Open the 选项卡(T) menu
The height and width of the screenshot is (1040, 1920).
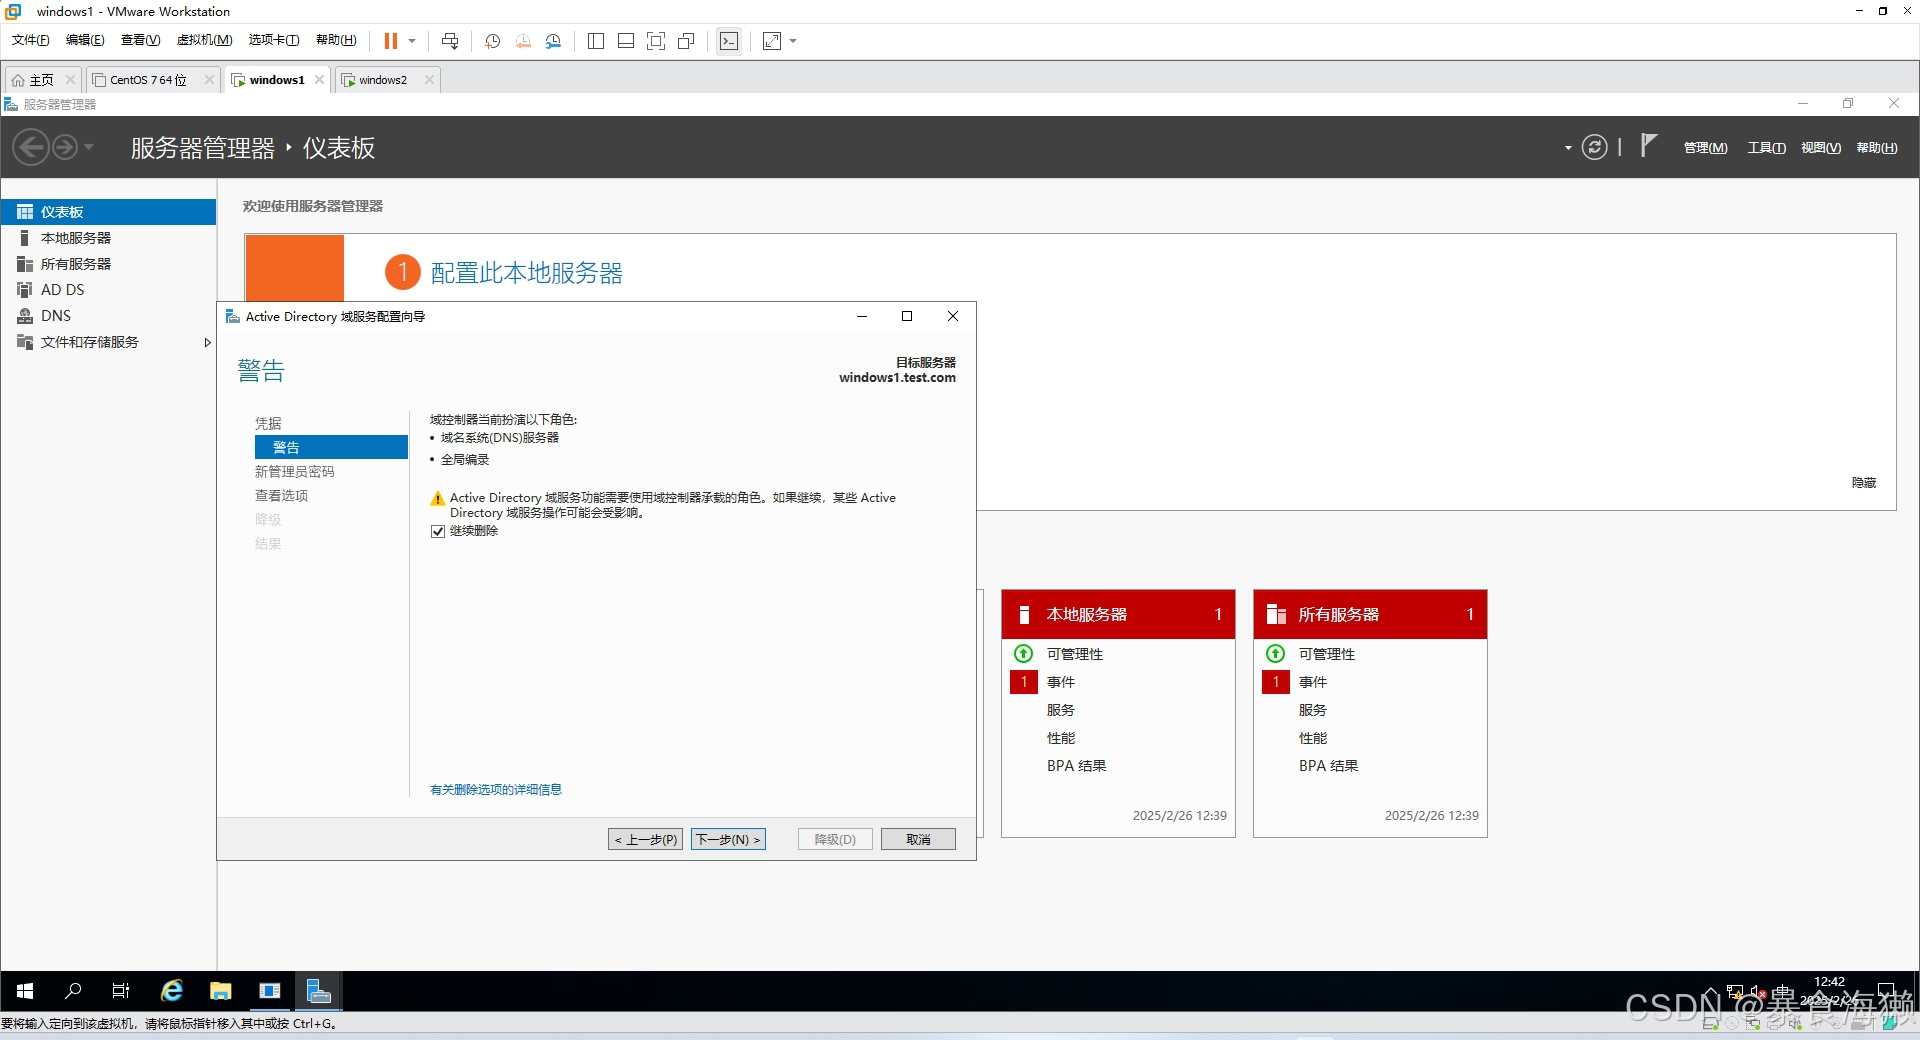click(274, 40)
